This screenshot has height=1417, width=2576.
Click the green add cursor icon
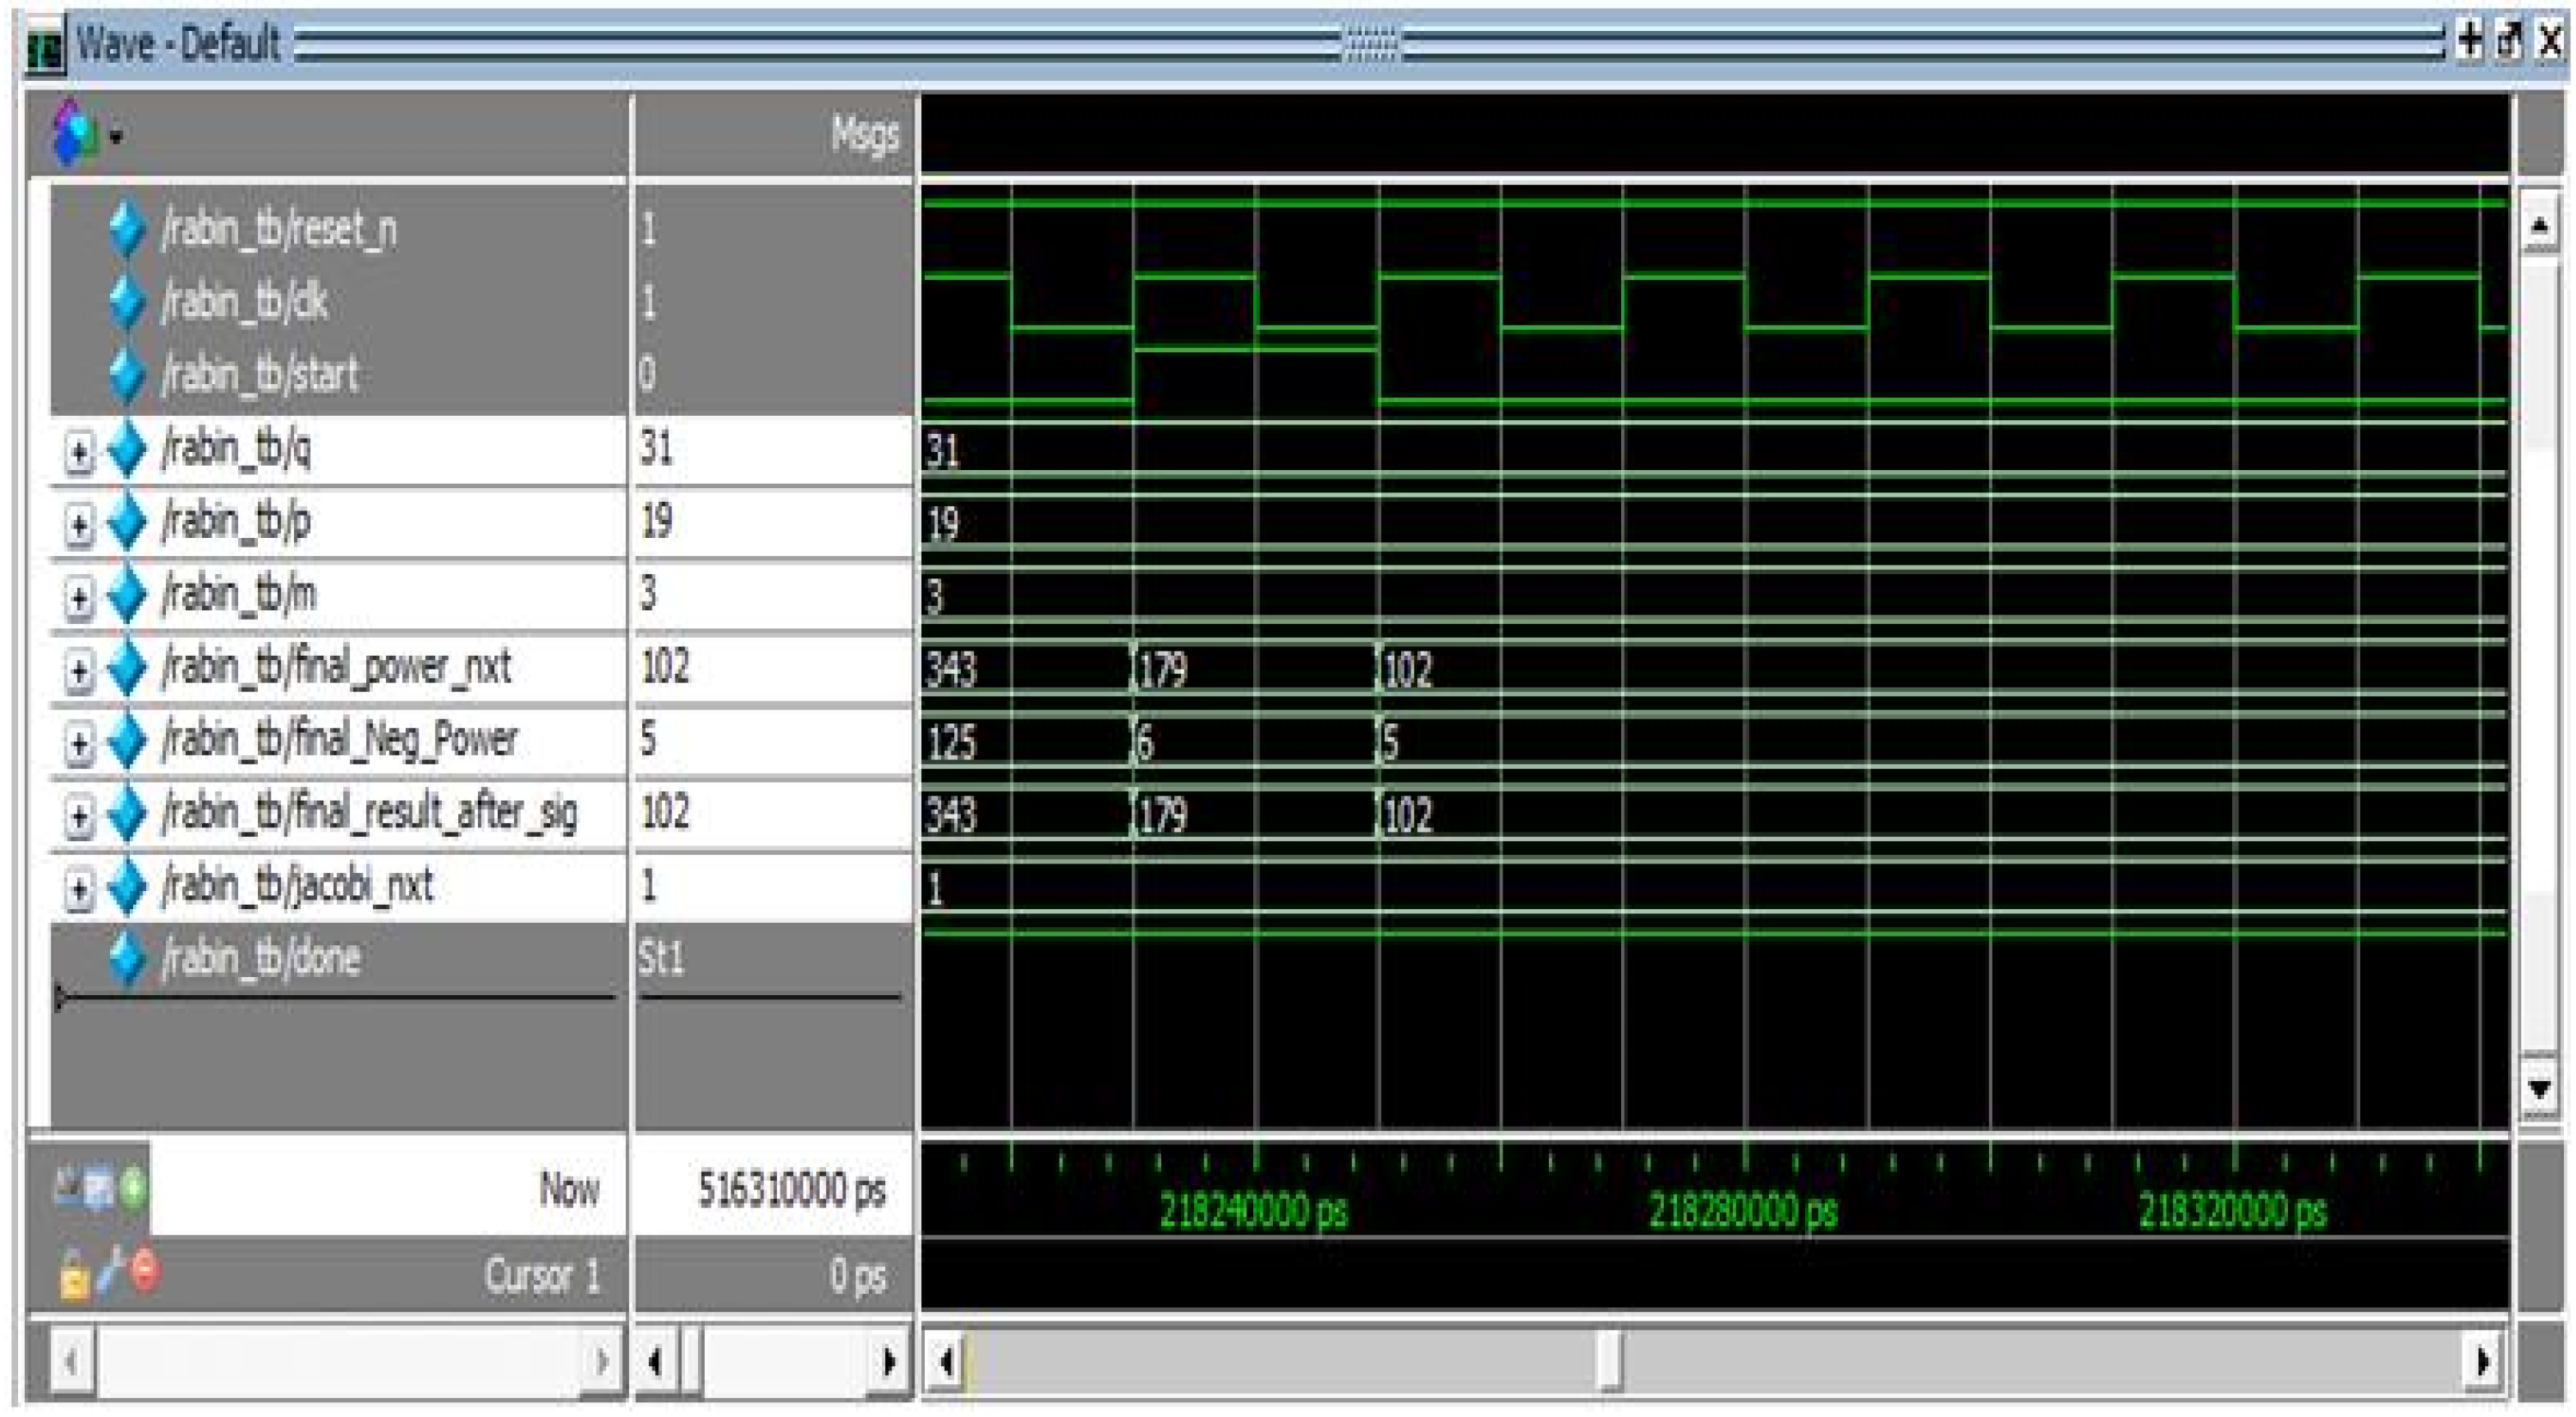tap(133, 1188)
